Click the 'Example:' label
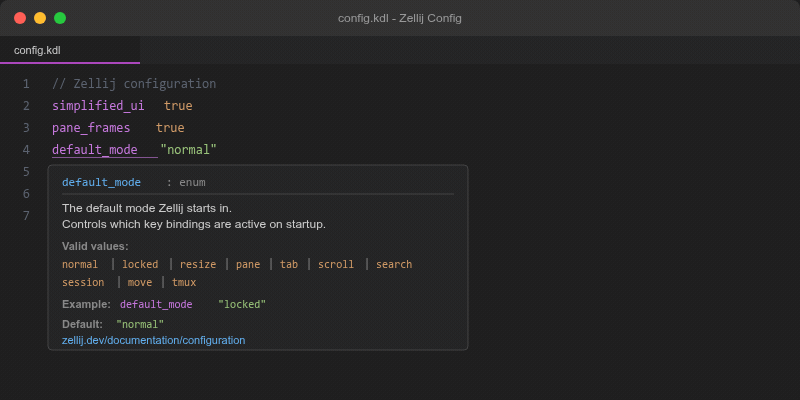The height and width of the screenshot is (400, 800). (87, 305)
